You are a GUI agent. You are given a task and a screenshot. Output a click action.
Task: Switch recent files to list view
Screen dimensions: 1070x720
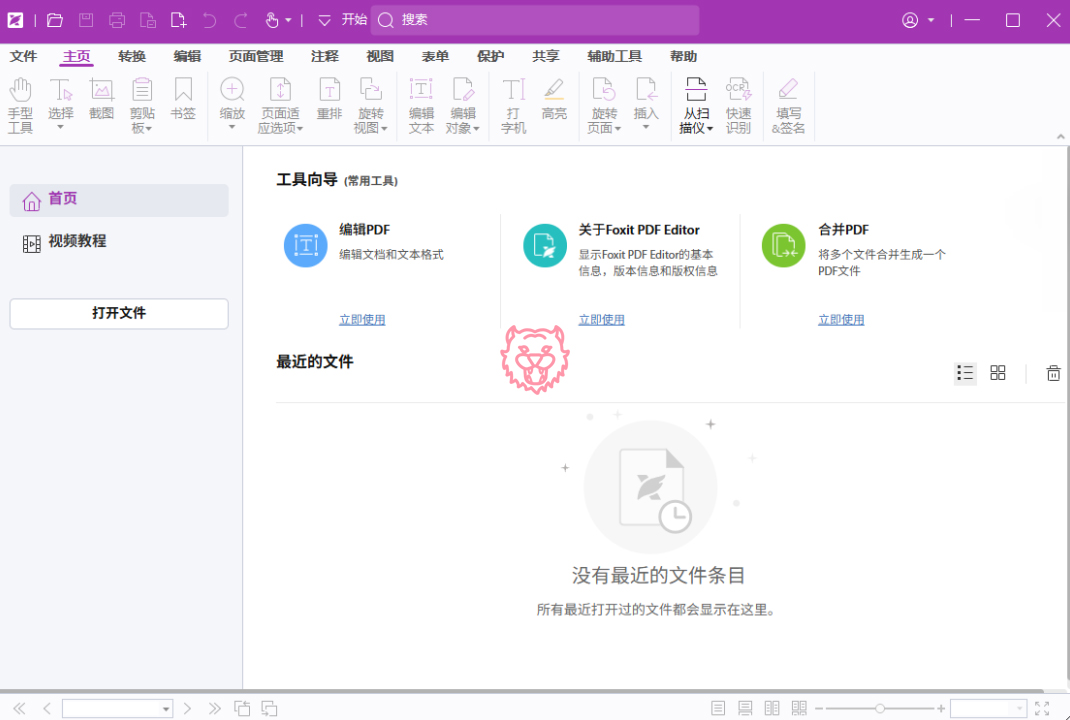pyautogui.click(x=965, y=373)
